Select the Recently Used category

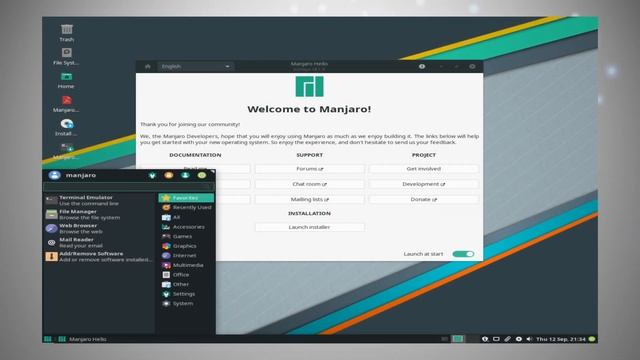point(186,207)
